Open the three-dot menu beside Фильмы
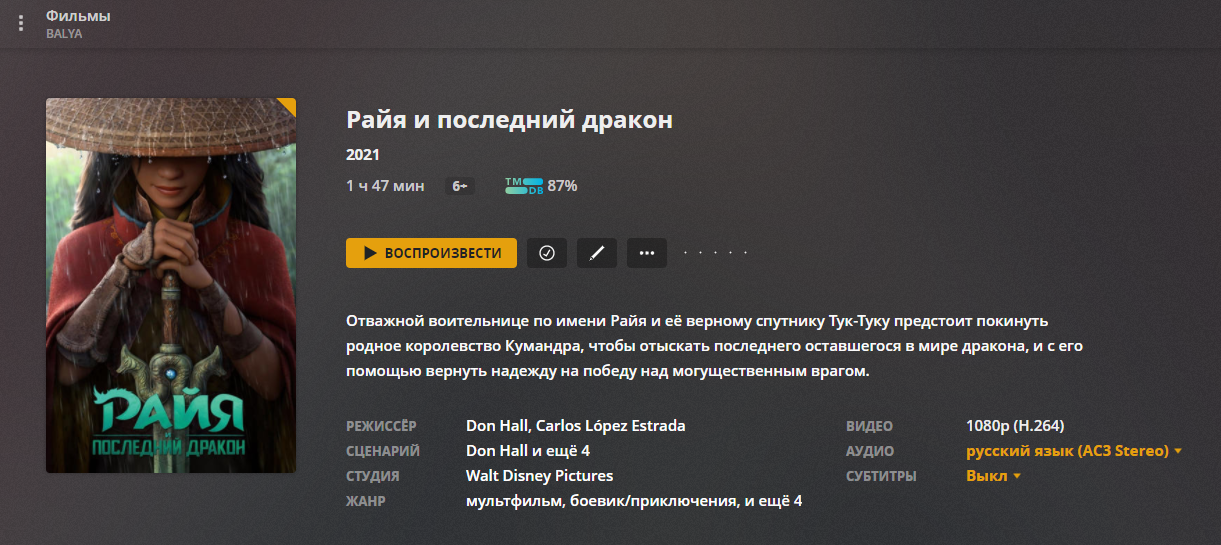 (21, 23)
